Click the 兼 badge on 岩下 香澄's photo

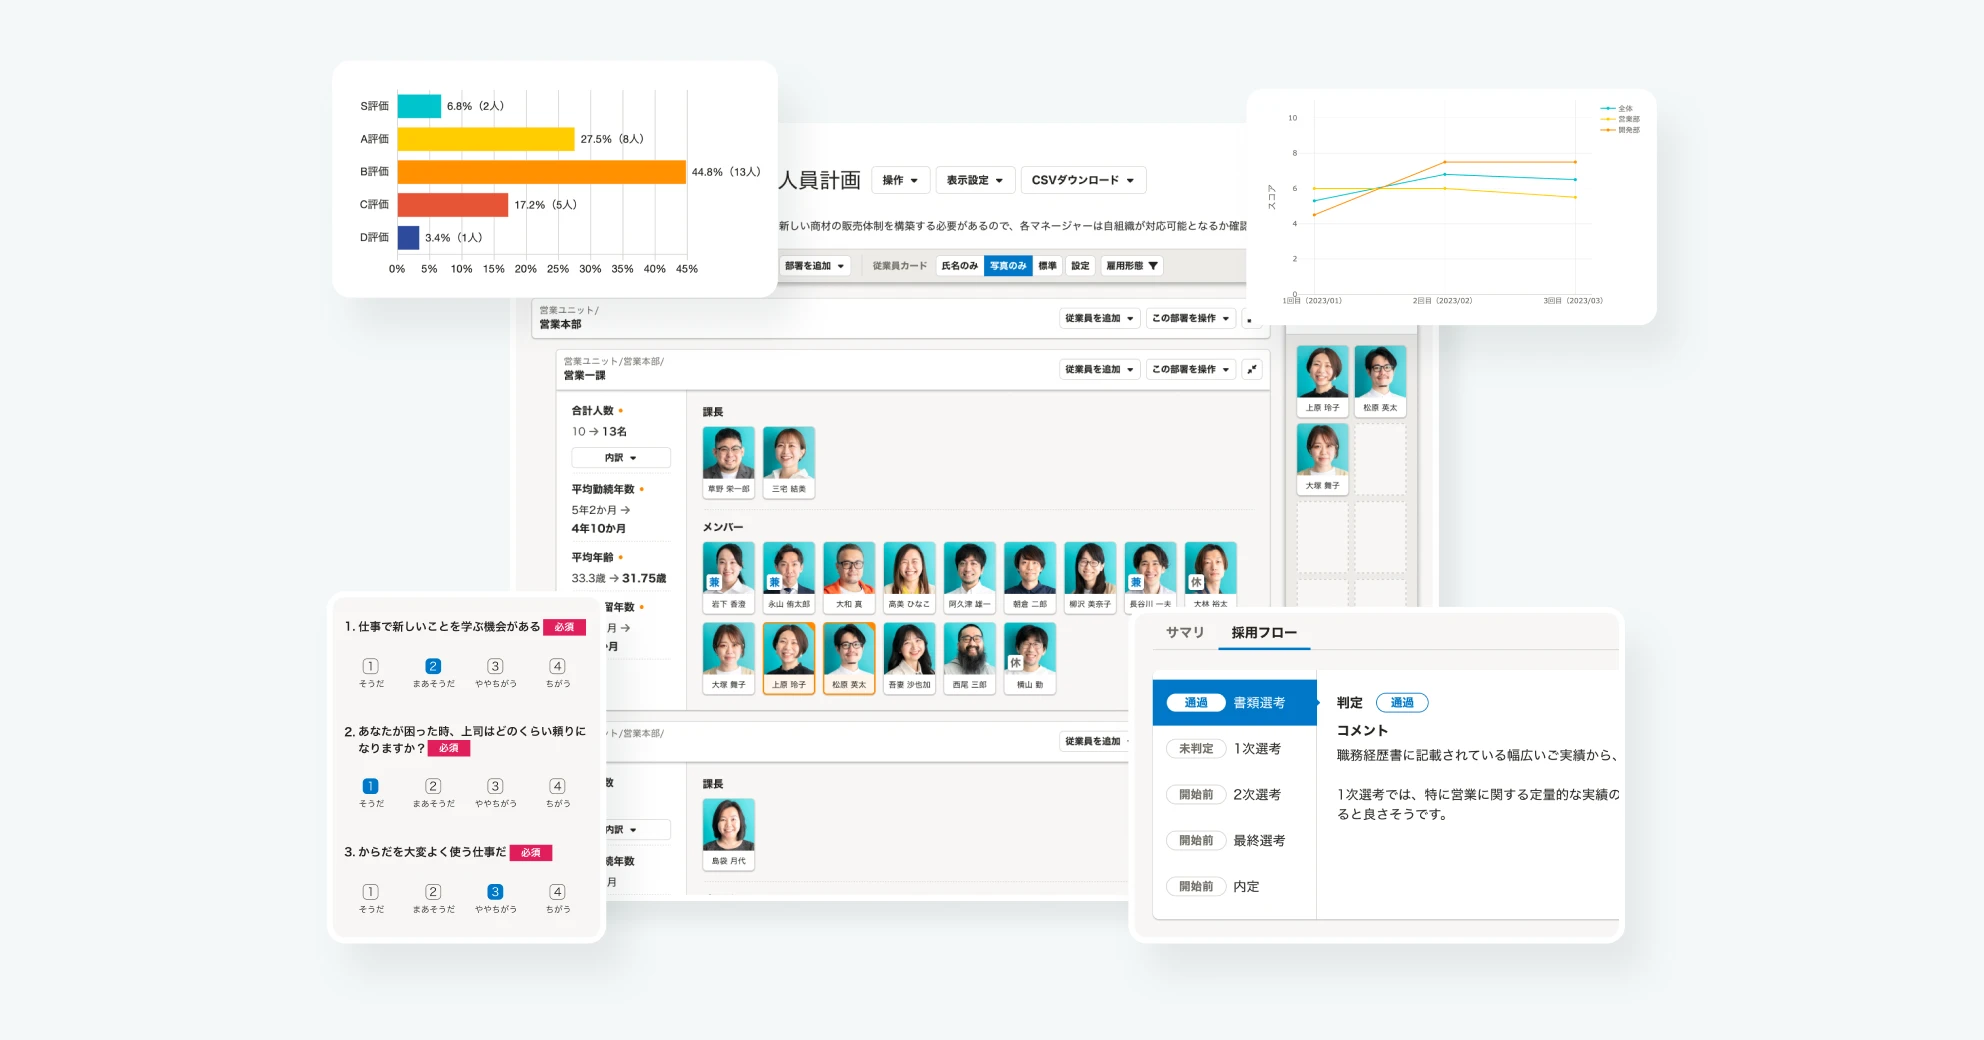point(714,582)
